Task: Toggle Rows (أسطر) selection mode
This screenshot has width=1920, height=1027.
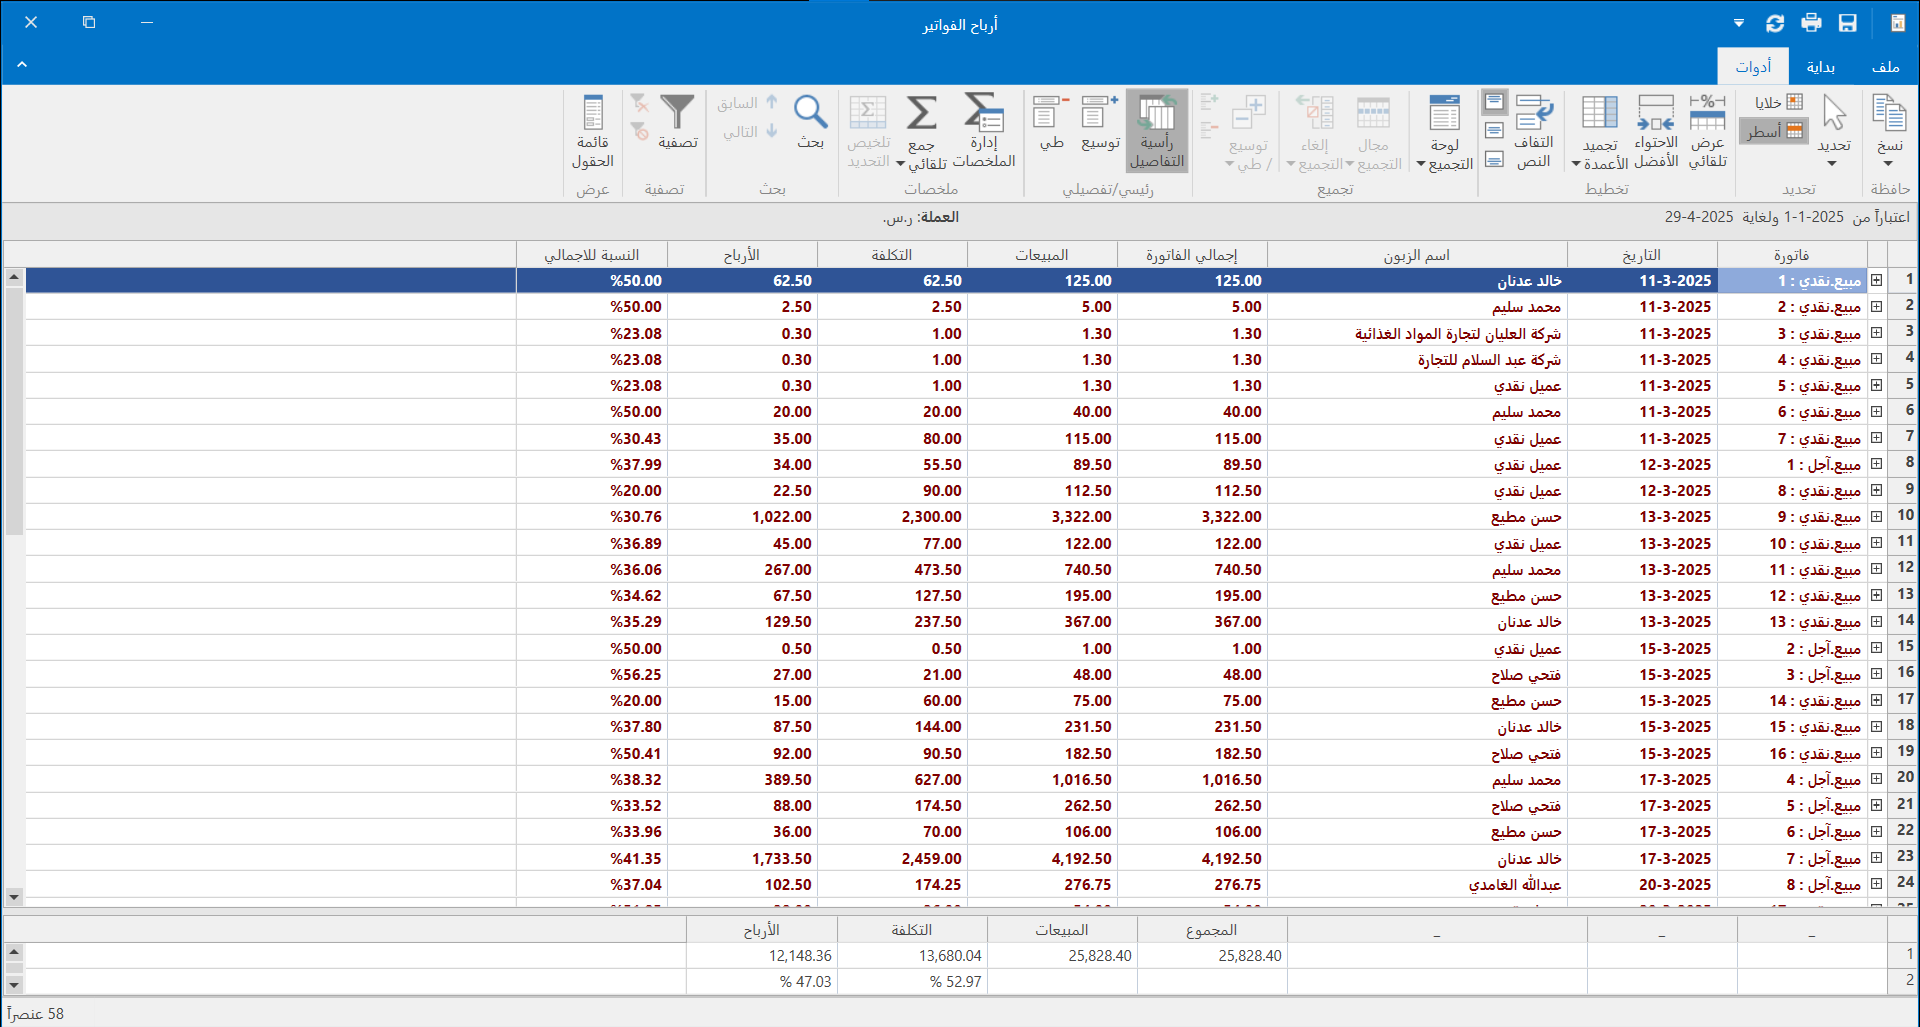Action: point(1775,131)
